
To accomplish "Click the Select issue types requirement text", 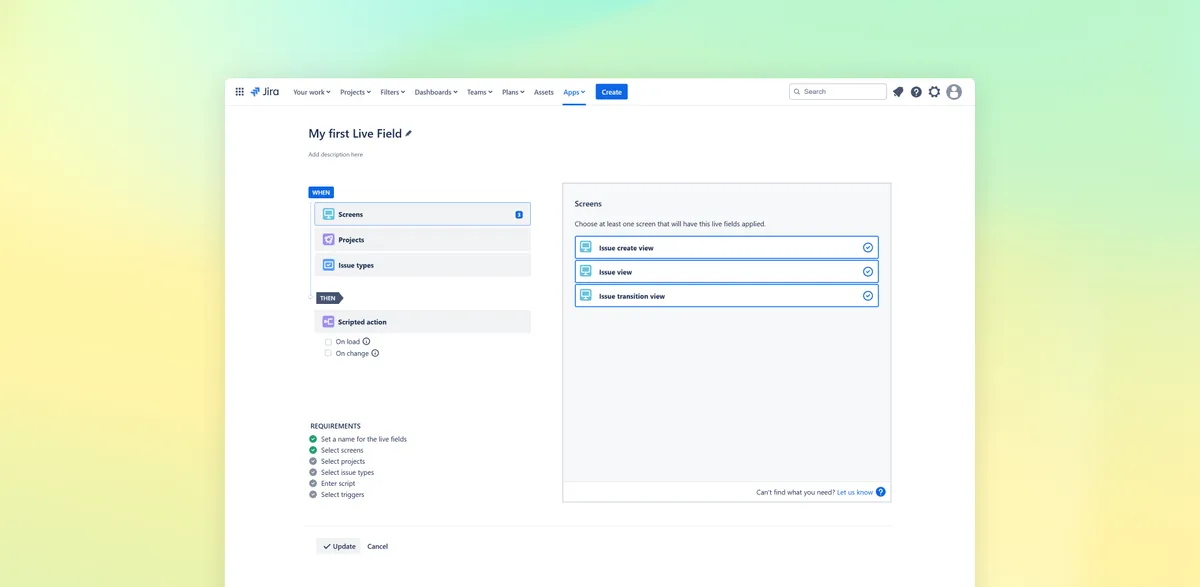I will point(347,472).
